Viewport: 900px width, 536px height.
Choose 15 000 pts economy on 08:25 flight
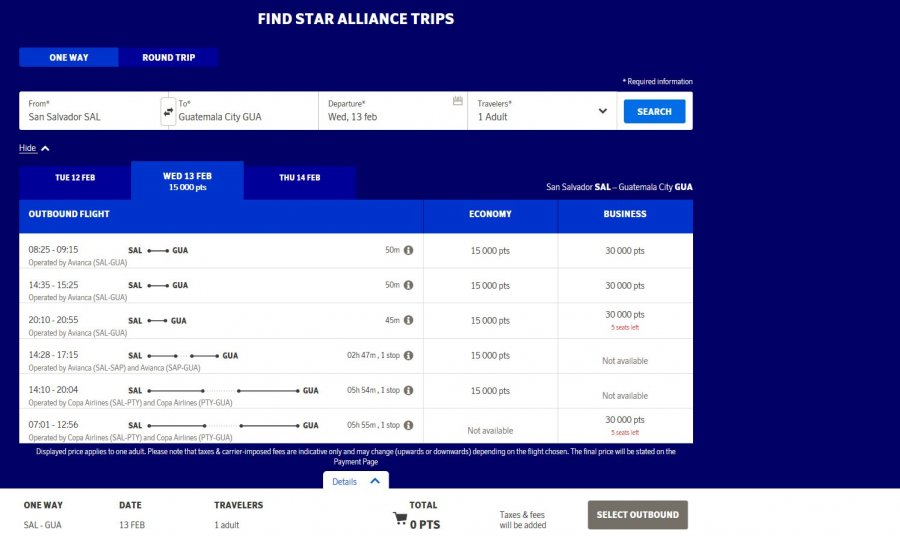[x=490, y=250]
